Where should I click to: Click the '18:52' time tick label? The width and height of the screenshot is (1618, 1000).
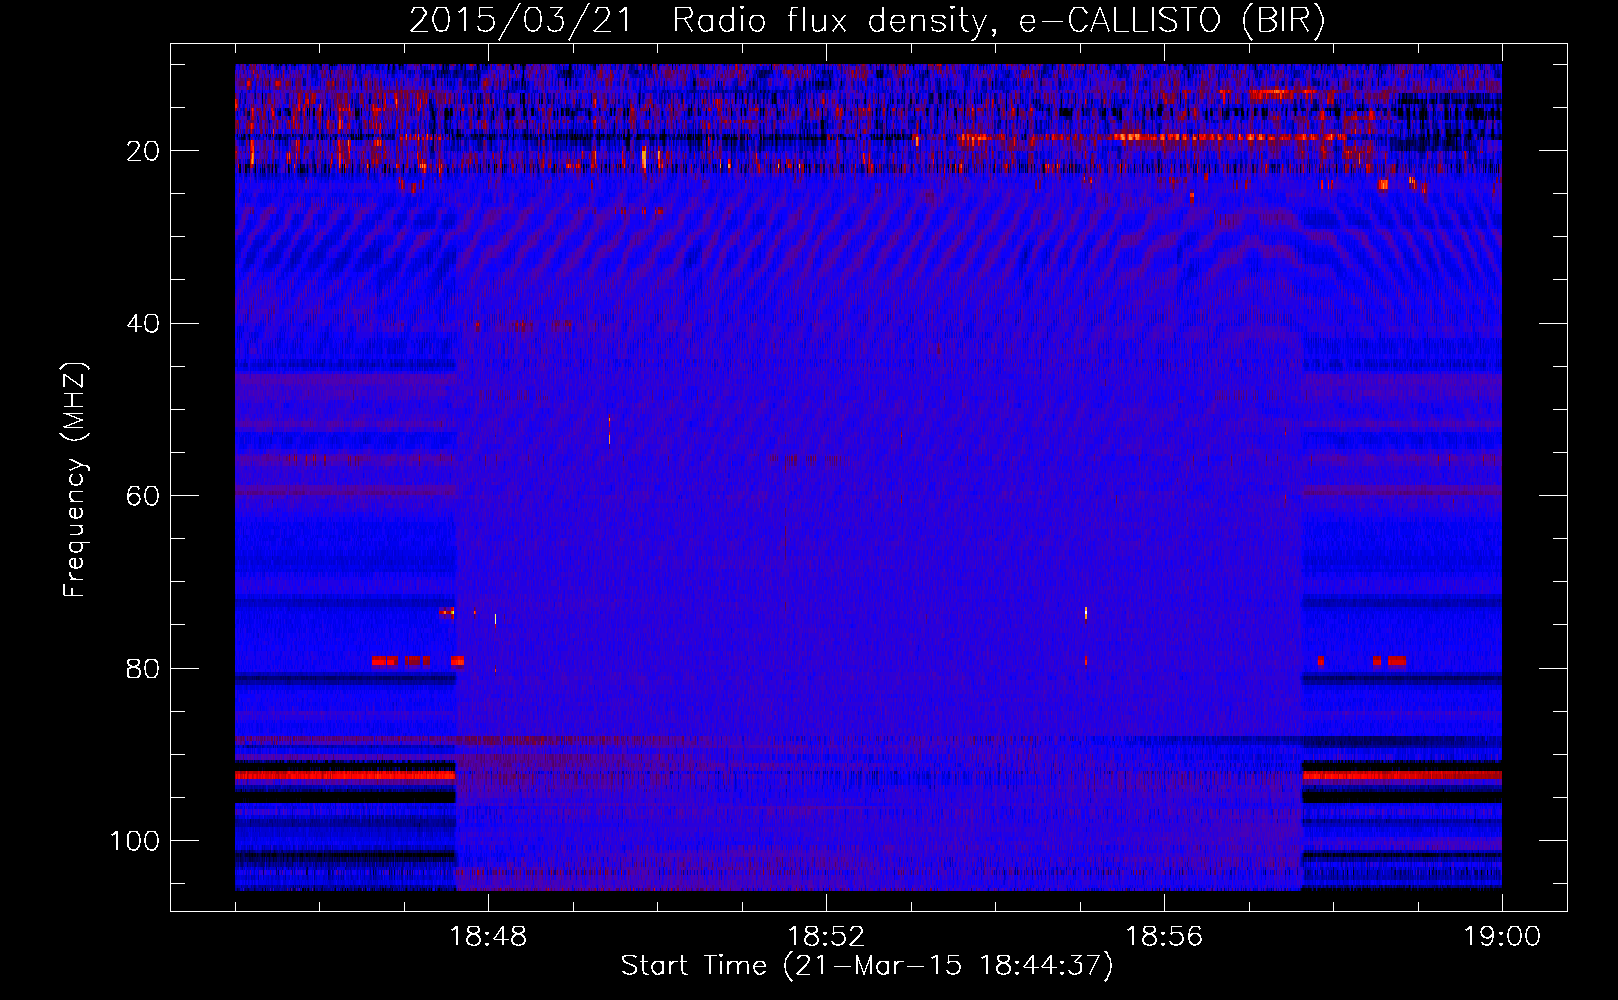click(x=826, y=937)
